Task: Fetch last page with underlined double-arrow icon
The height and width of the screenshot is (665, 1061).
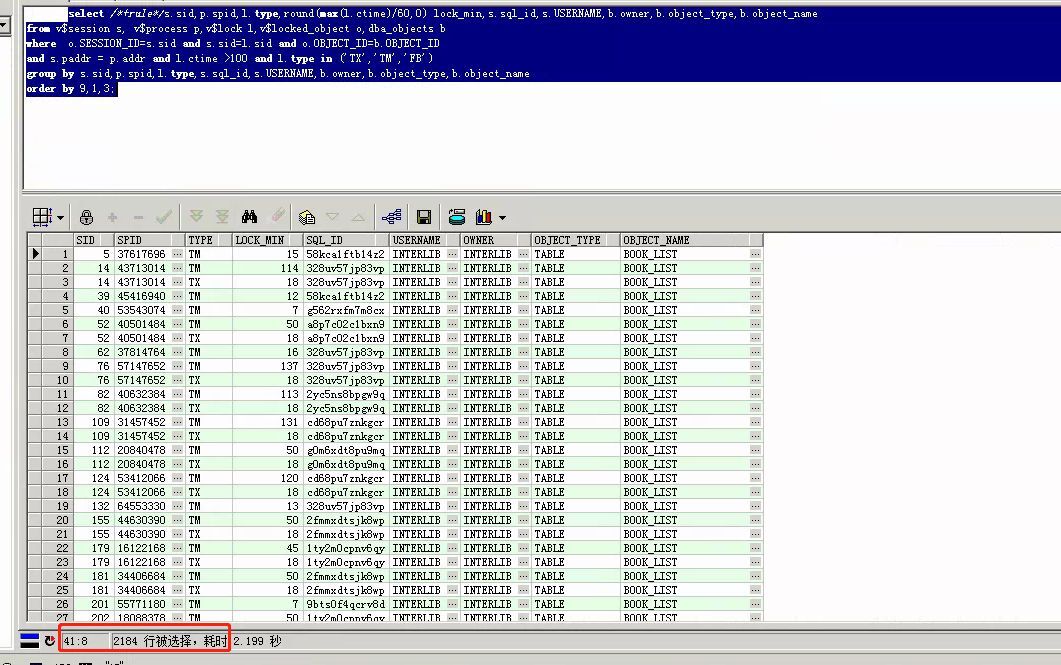Action: tap(222, 217)
